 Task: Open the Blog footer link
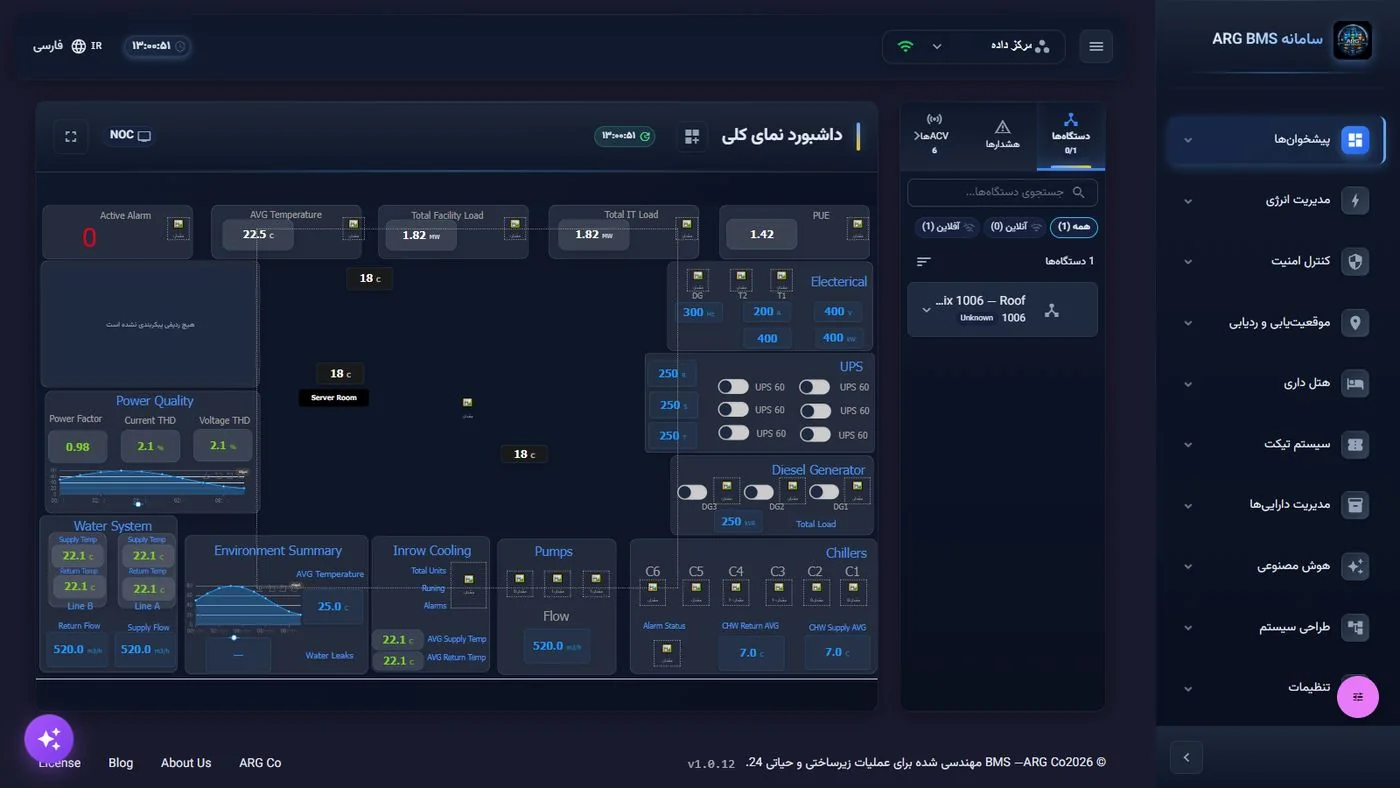121,763
